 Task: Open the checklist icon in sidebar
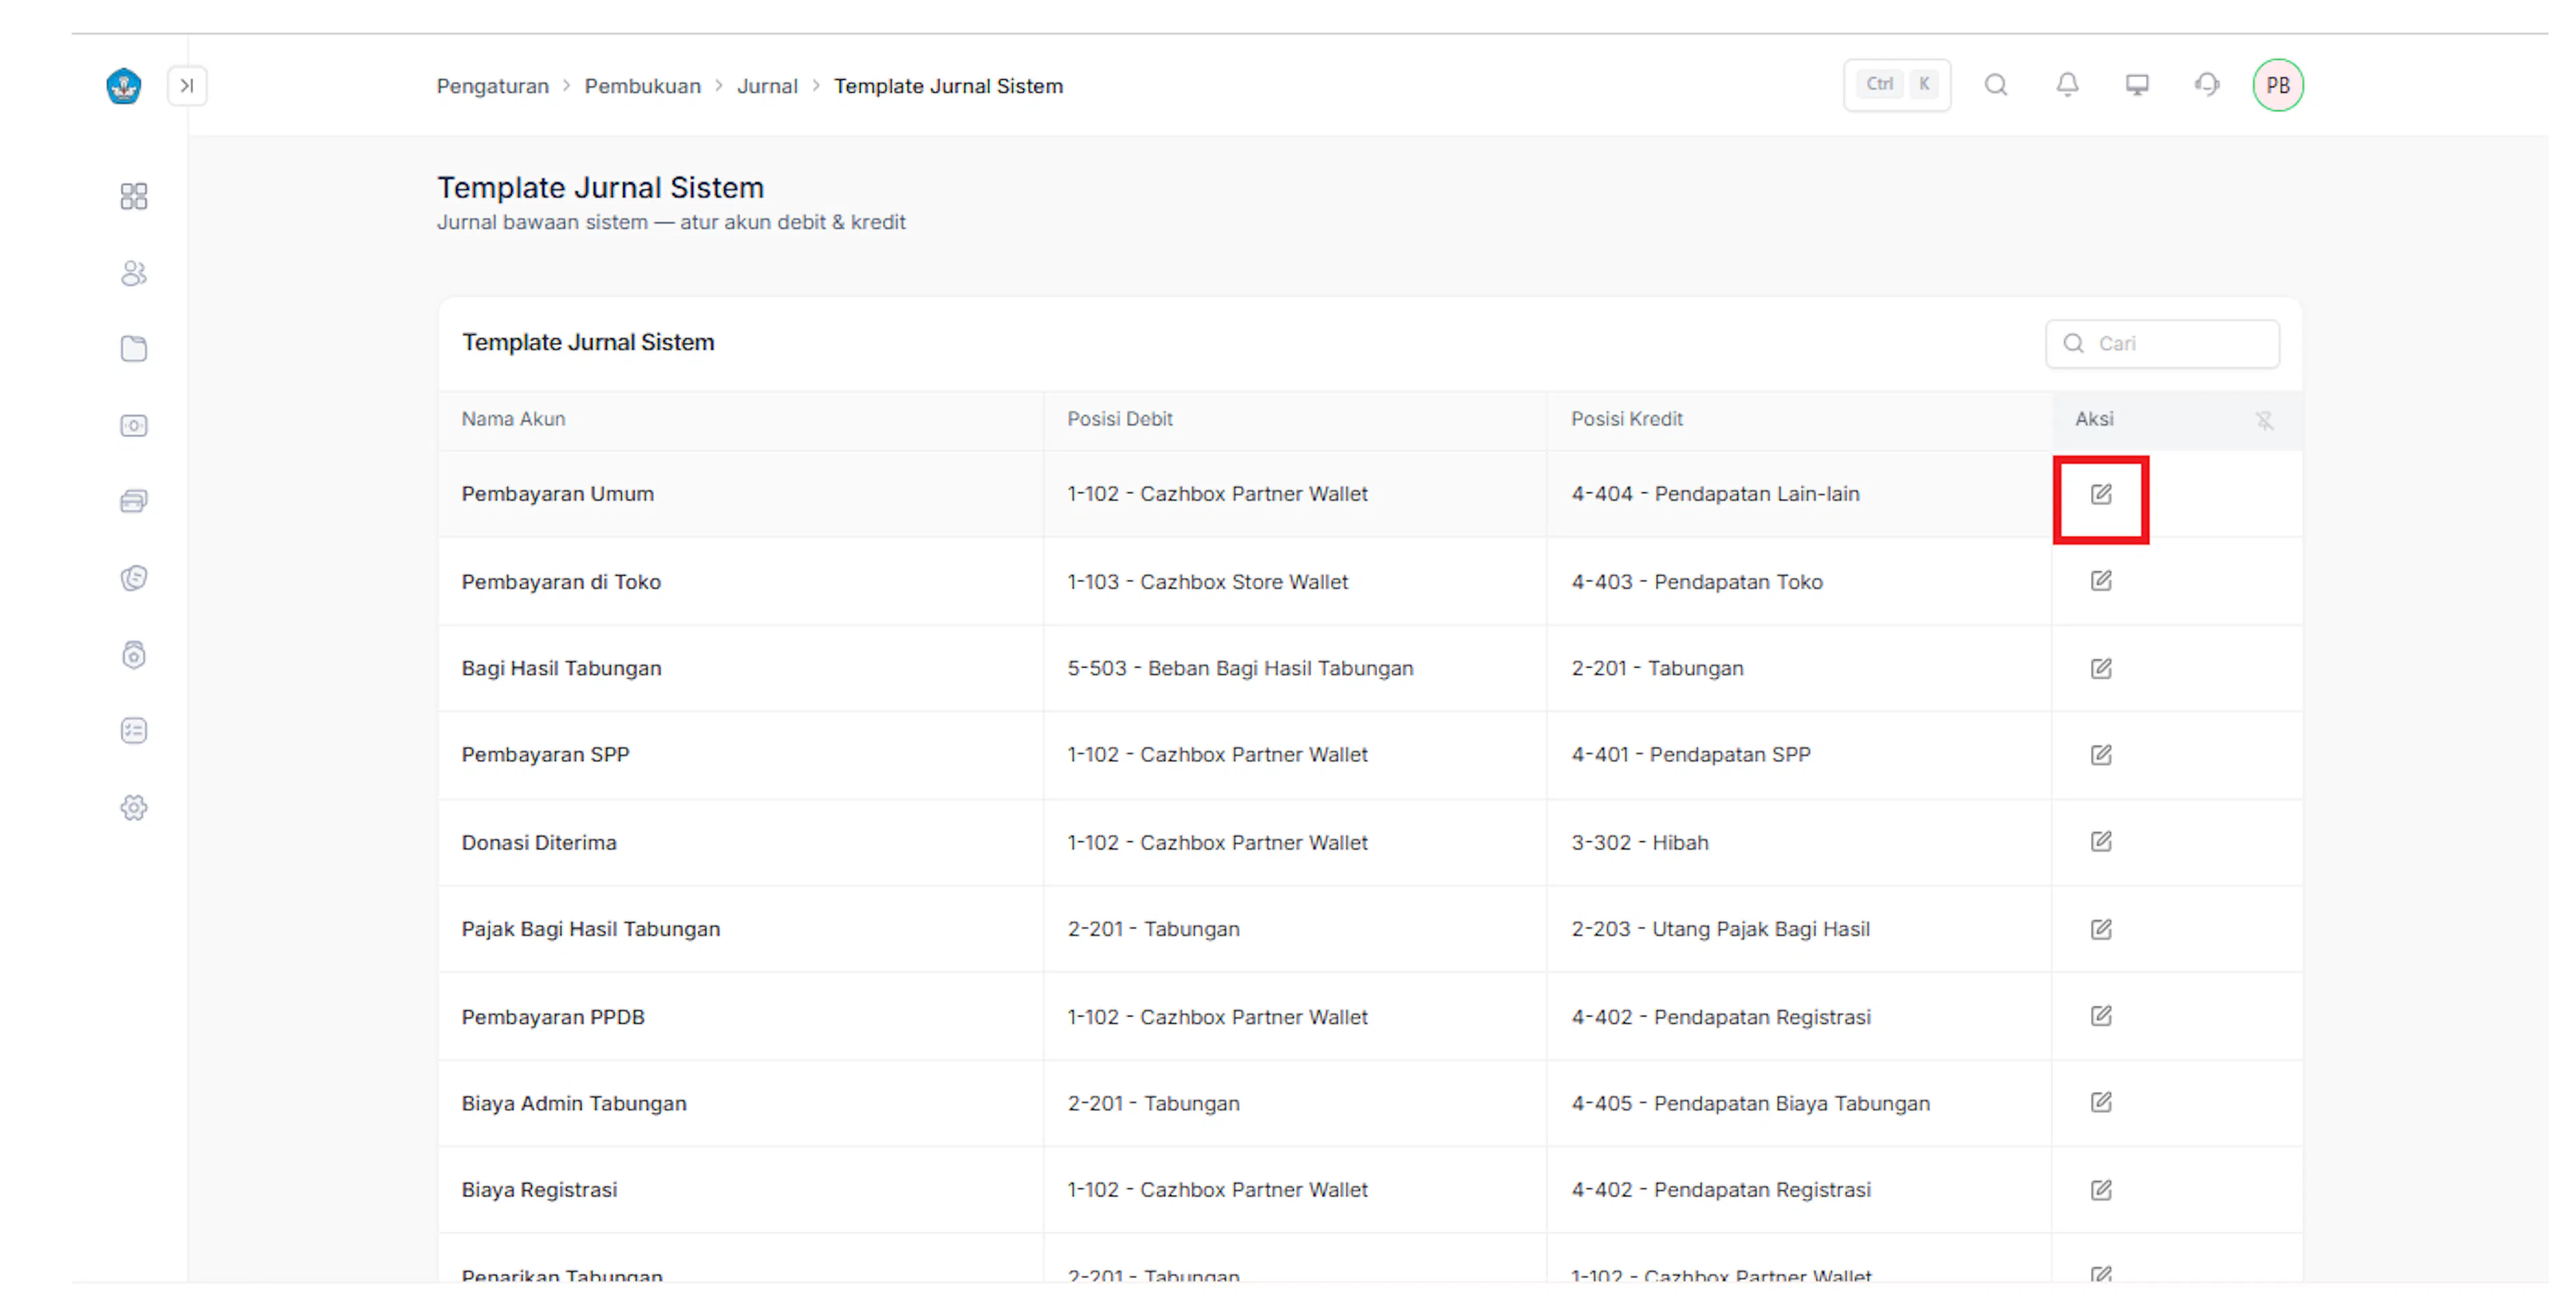pyautogui.click(x=133, y=731)
